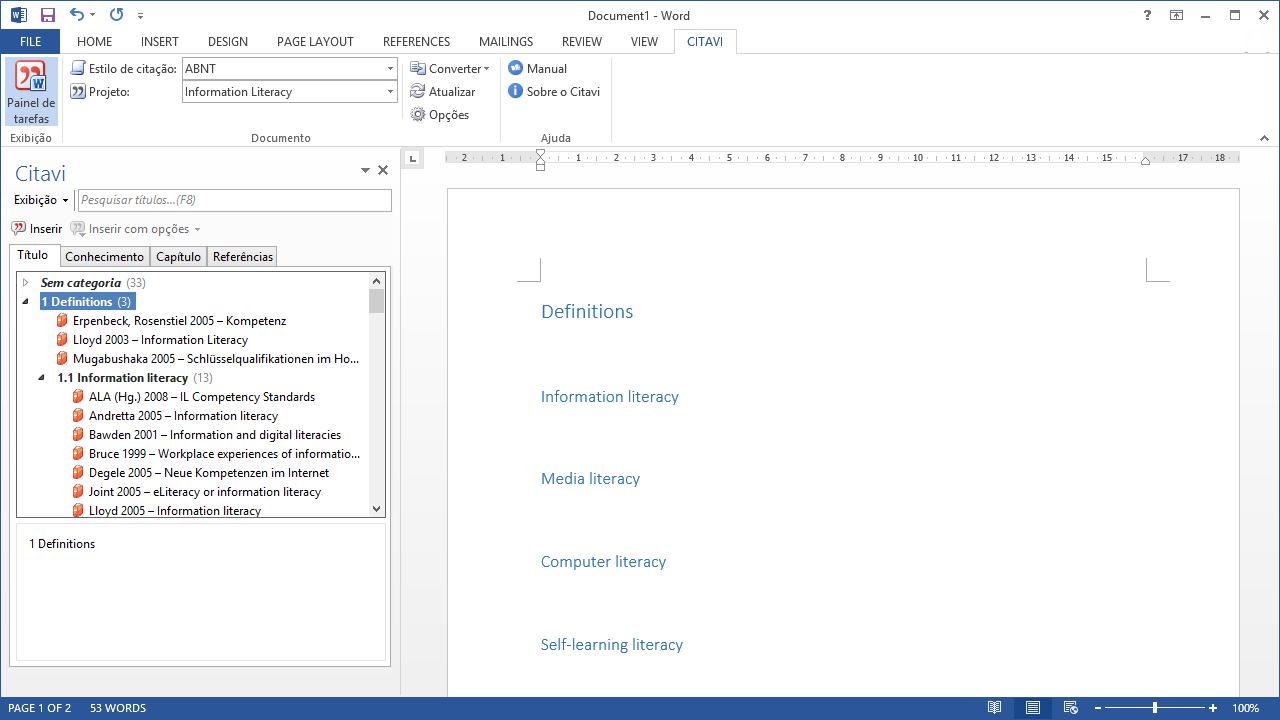
Task: Click the 100% zoom level button
Action: pos(1246,708)
